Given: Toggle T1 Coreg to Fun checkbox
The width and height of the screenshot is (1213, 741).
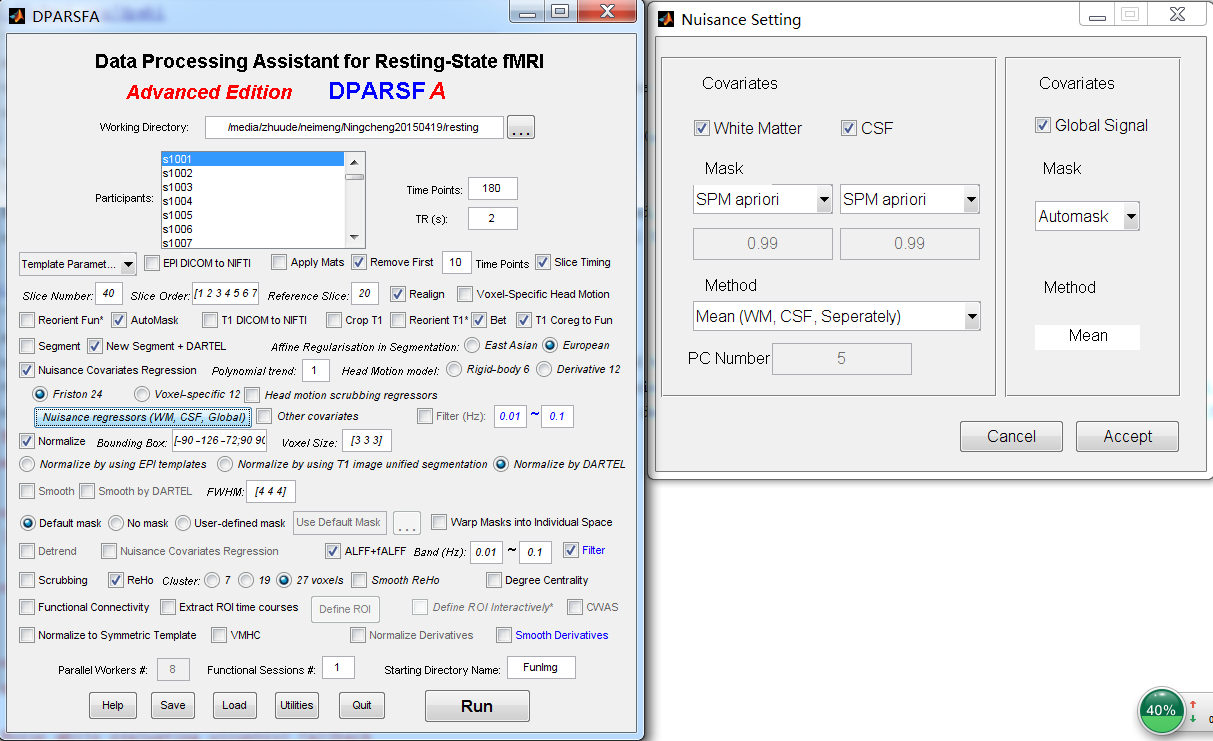Looking at the screenshot, I should click(x=524, y=320).
